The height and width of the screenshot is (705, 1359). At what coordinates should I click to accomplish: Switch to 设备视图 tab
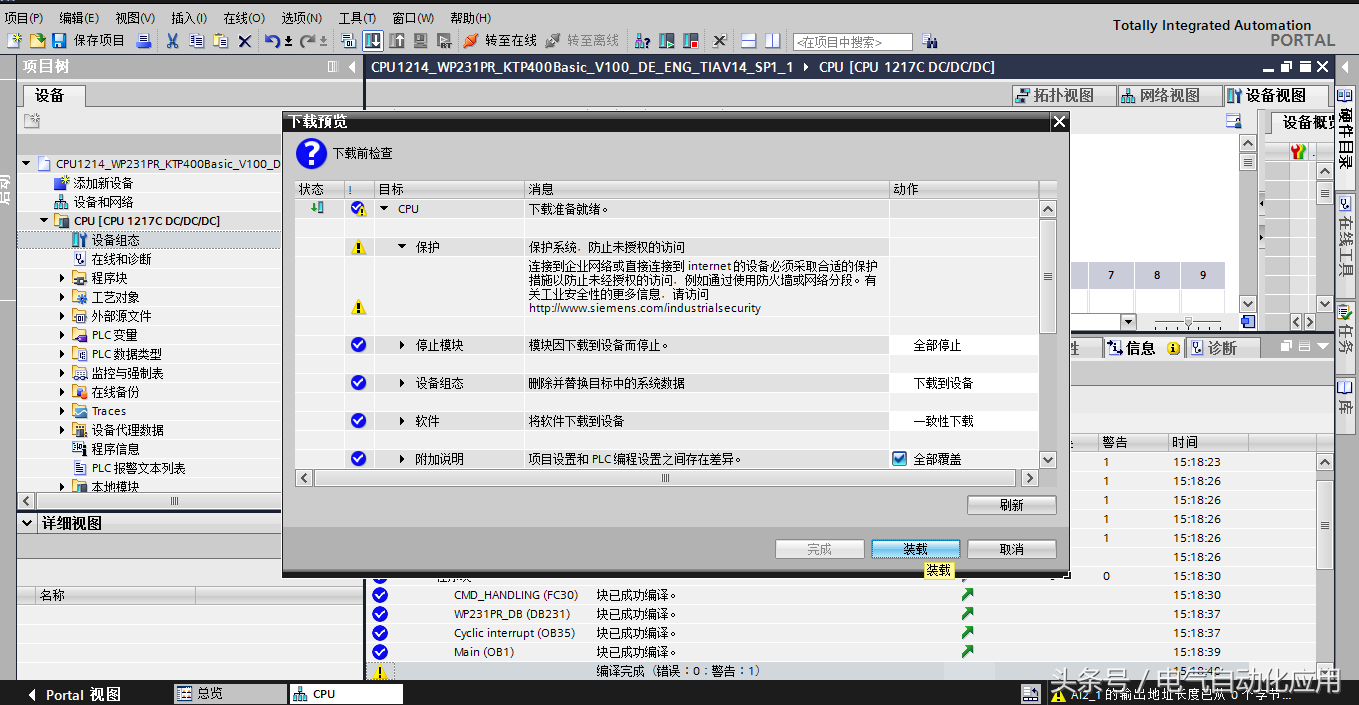click(1277, 96)
